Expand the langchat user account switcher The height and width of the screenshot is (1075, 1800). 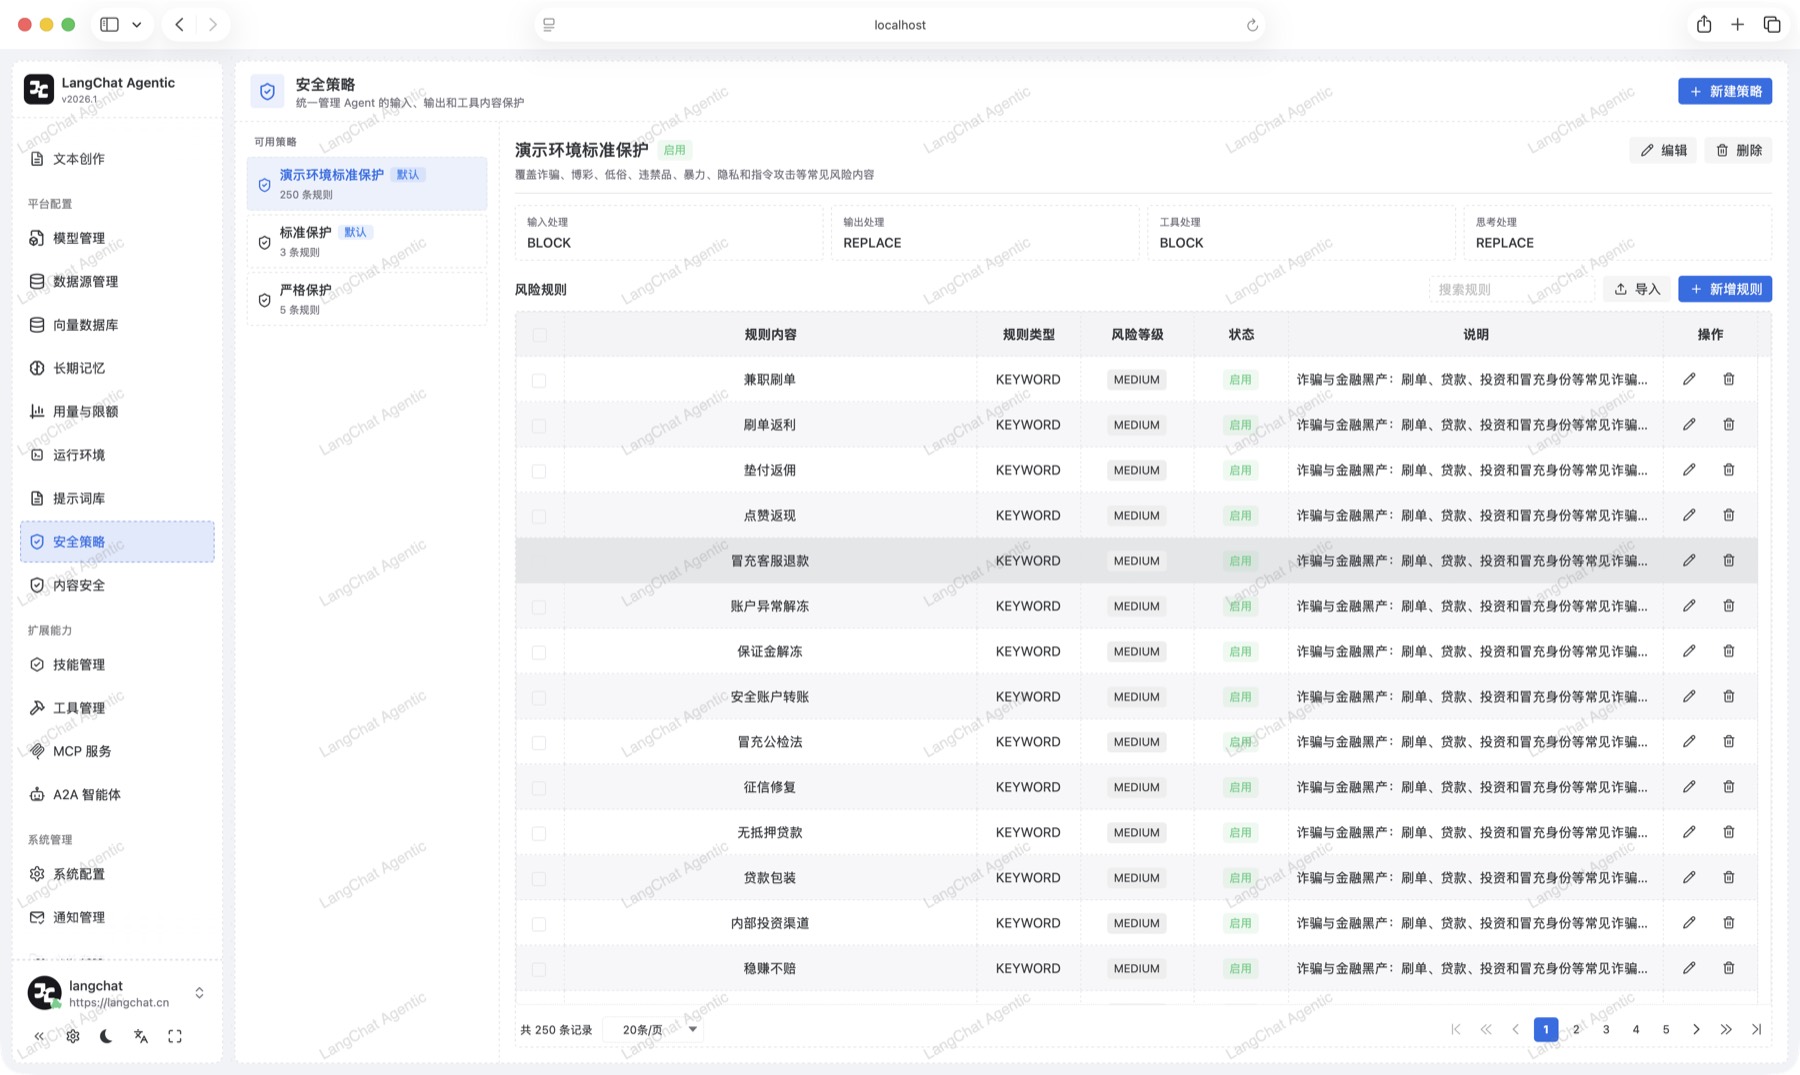pyautogui.click(x=199, y=992)
